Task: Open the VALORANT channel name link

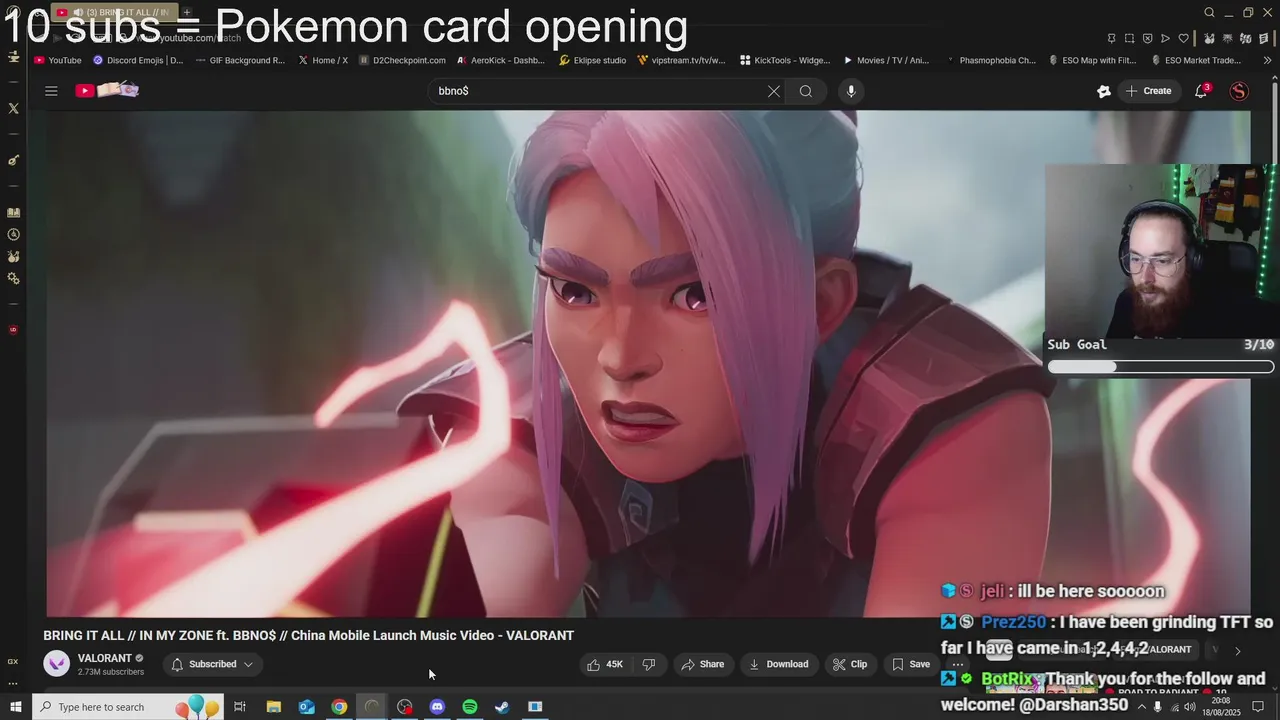Action: point(105,658)
